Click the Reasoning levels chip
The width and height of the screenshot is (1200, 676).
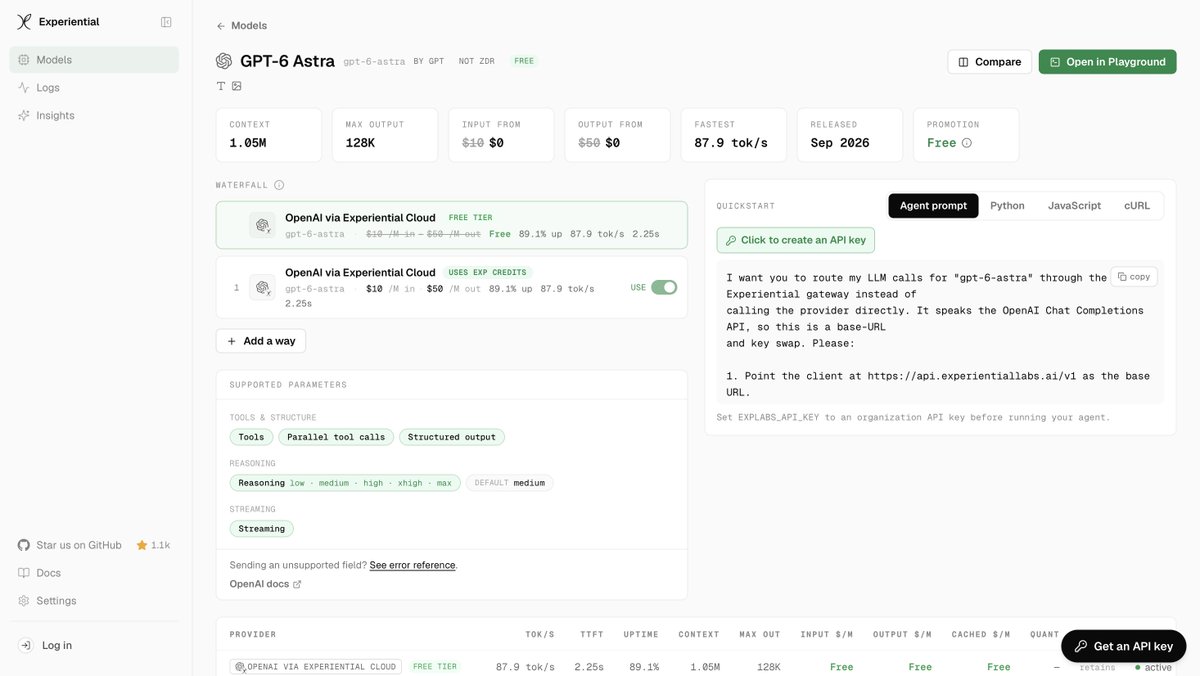tap(345, 483)
